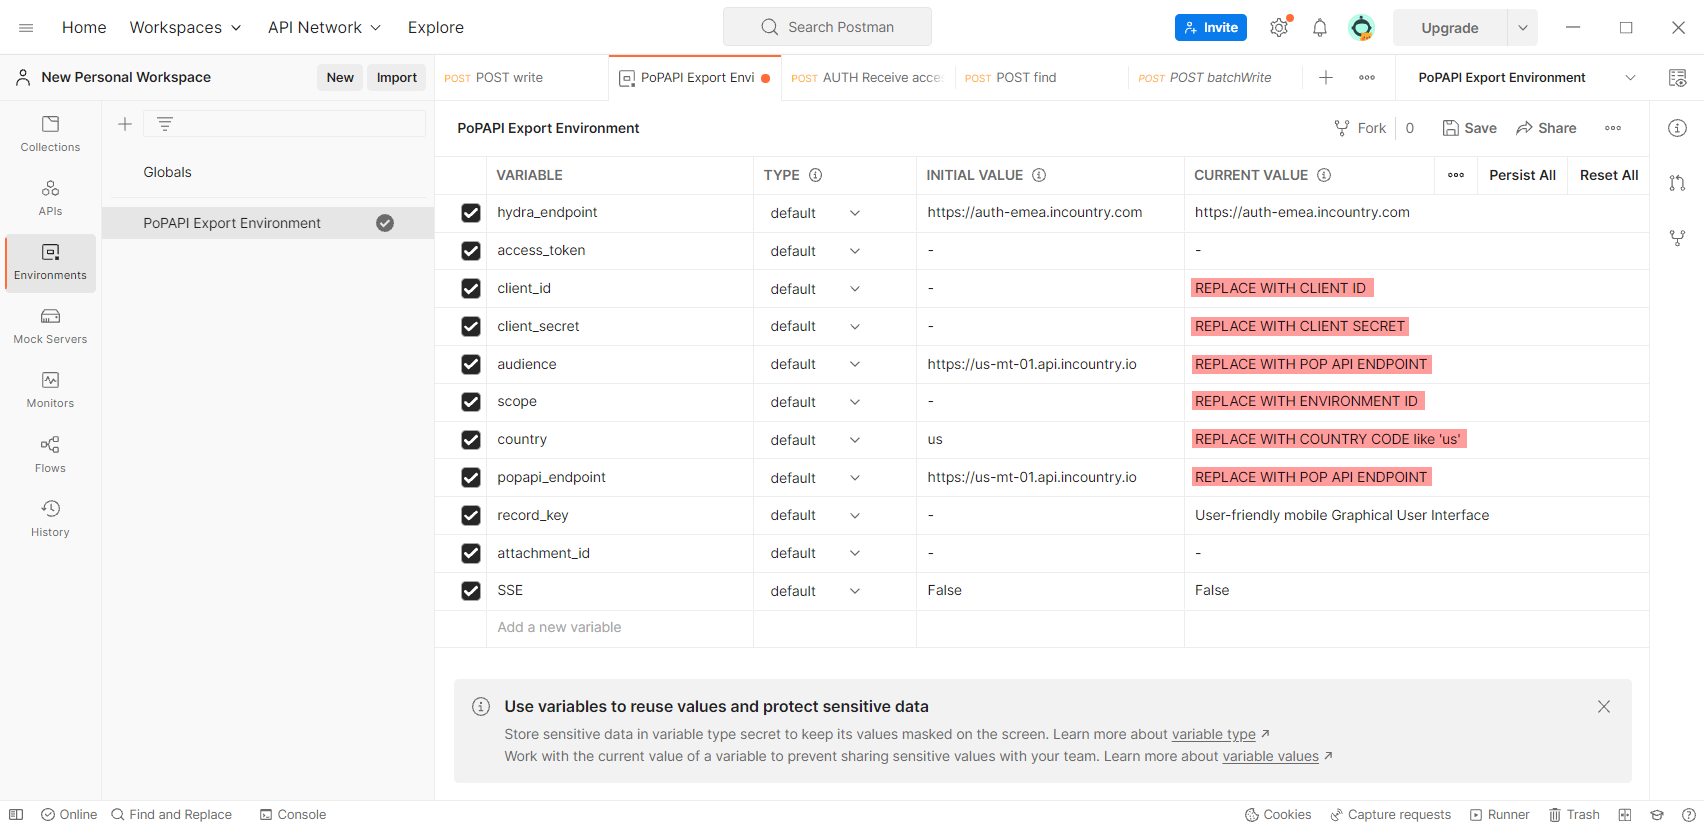Open the notifications bell
The width and height of the screenshot is (1704, 826).
(1320, 28)
